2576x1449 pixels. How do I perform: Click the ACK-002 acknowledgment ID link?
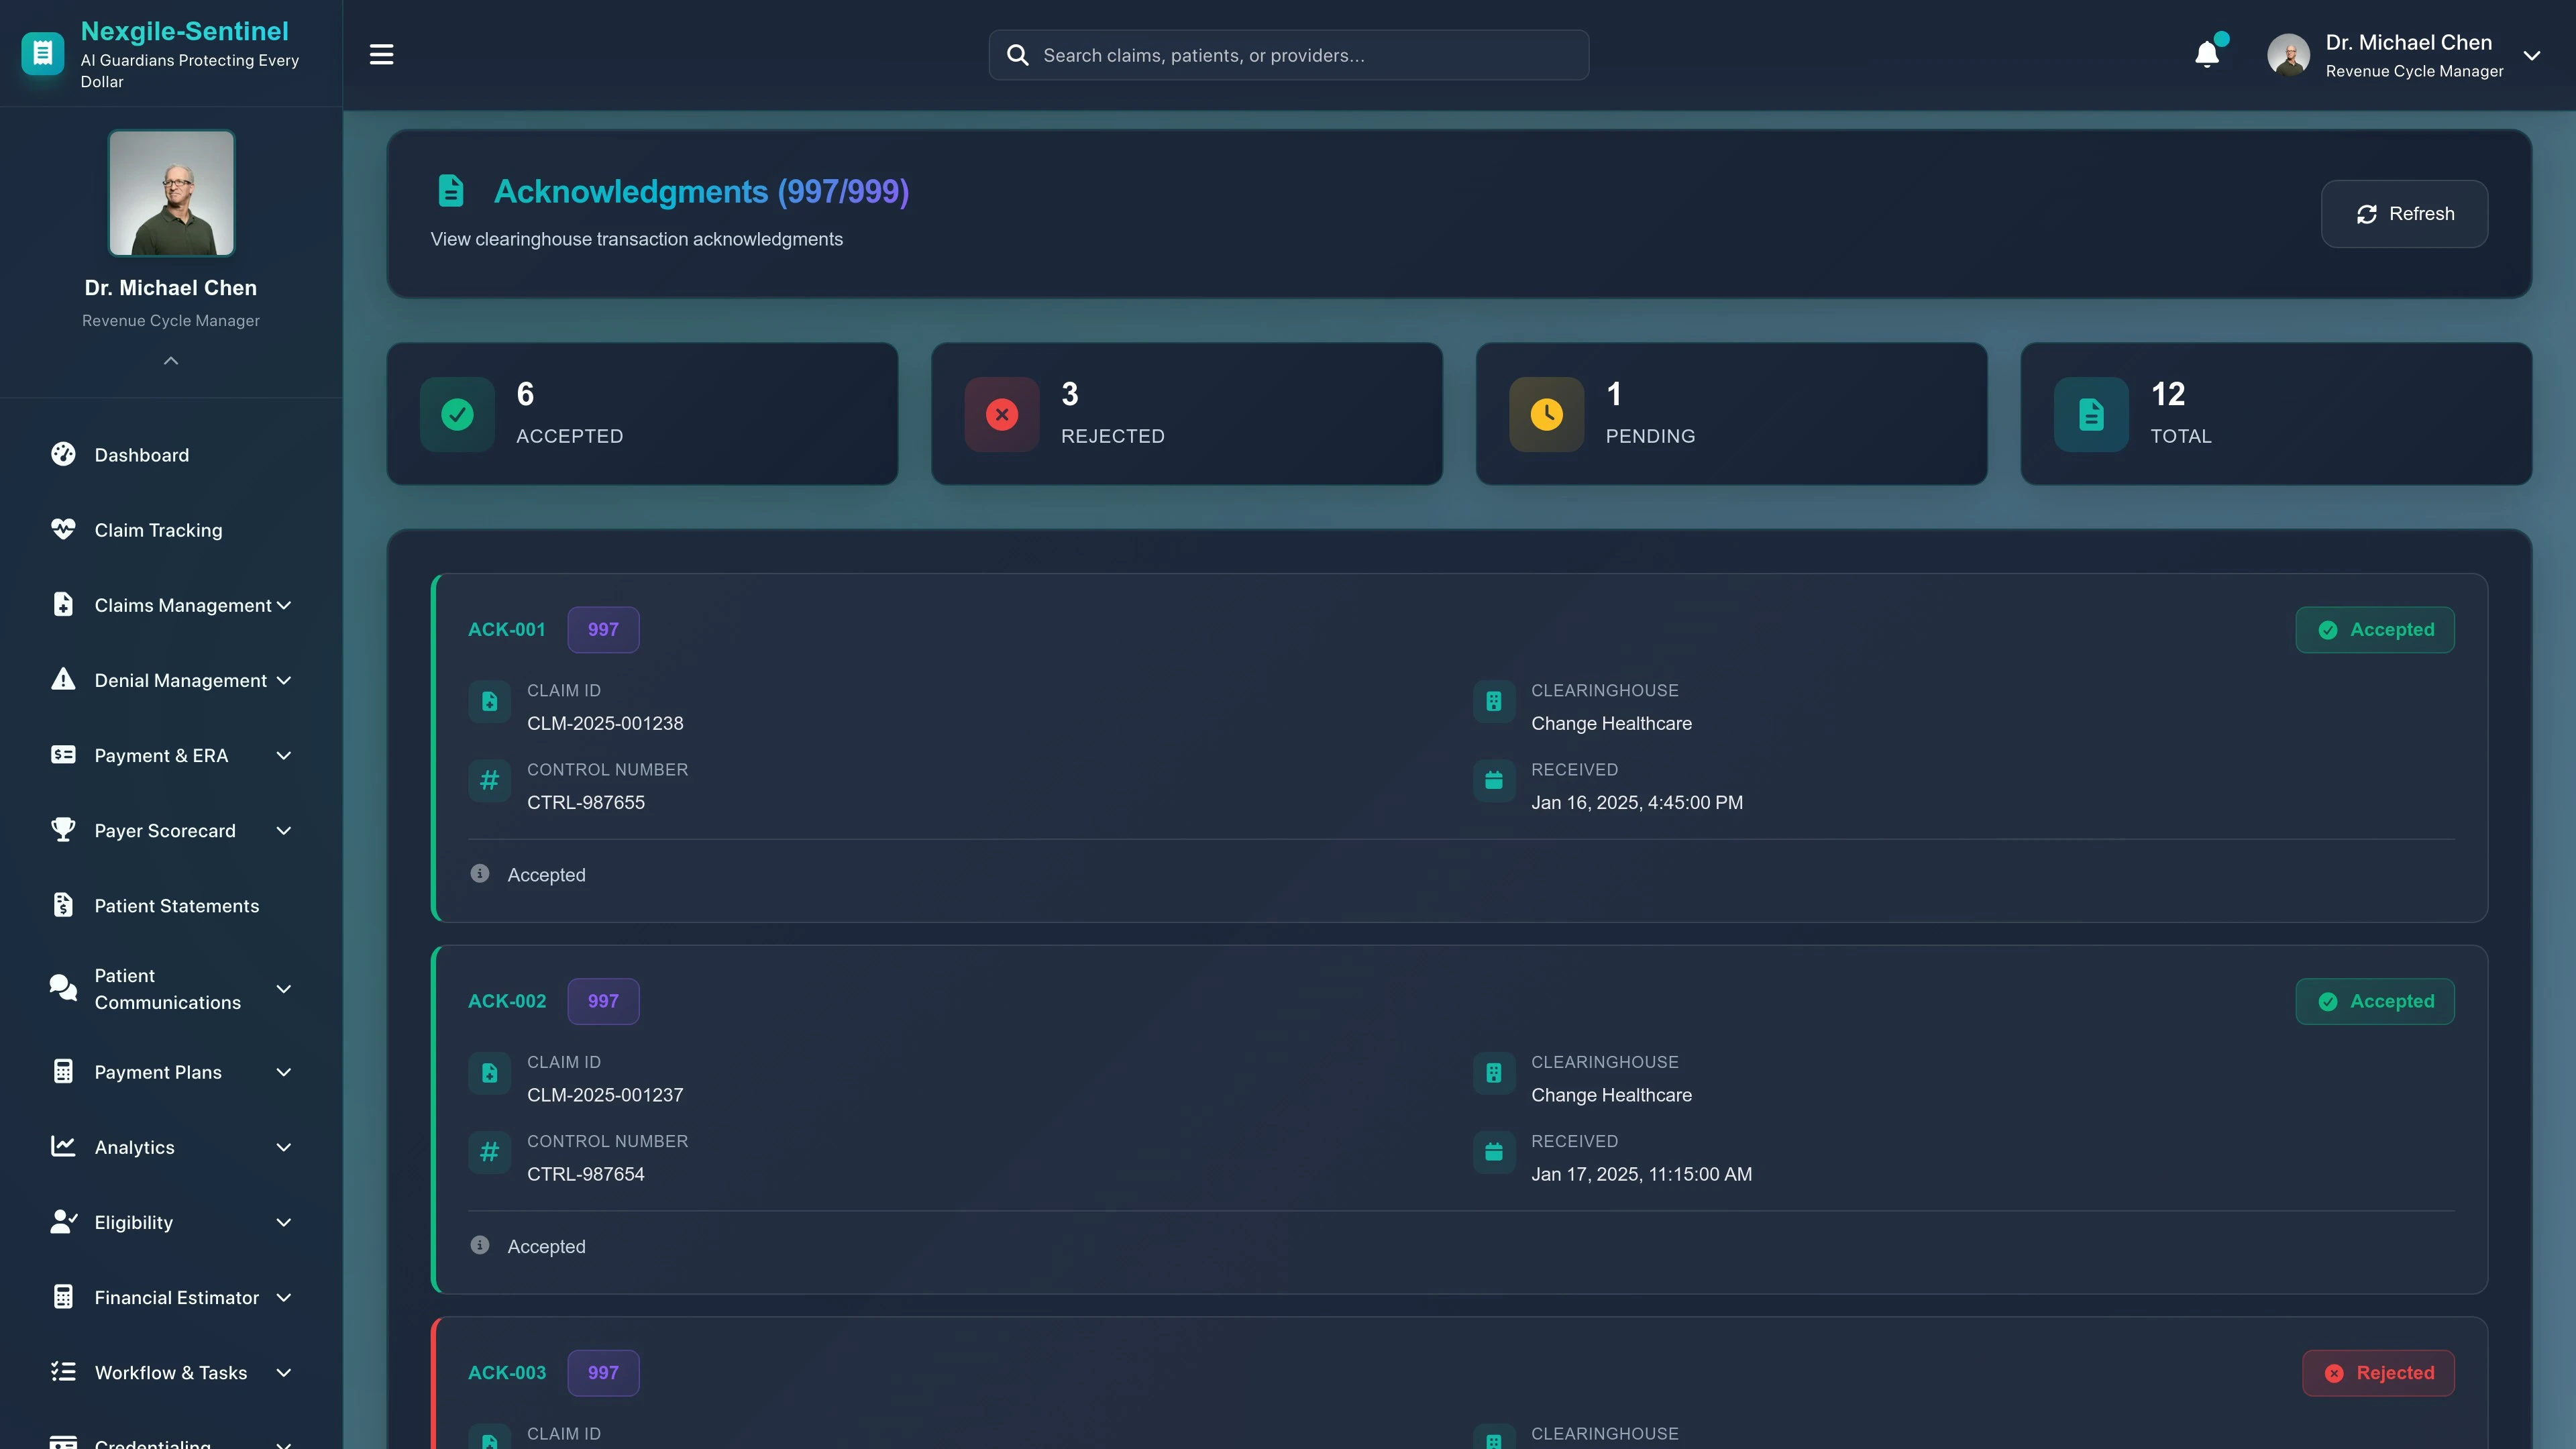(x=507, y=1001)
